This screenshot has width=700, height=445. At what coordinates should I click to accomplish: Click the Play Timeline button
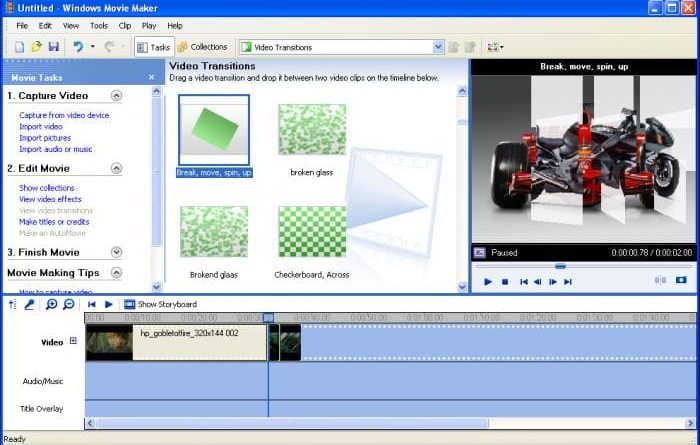click(x=108, y=304)
